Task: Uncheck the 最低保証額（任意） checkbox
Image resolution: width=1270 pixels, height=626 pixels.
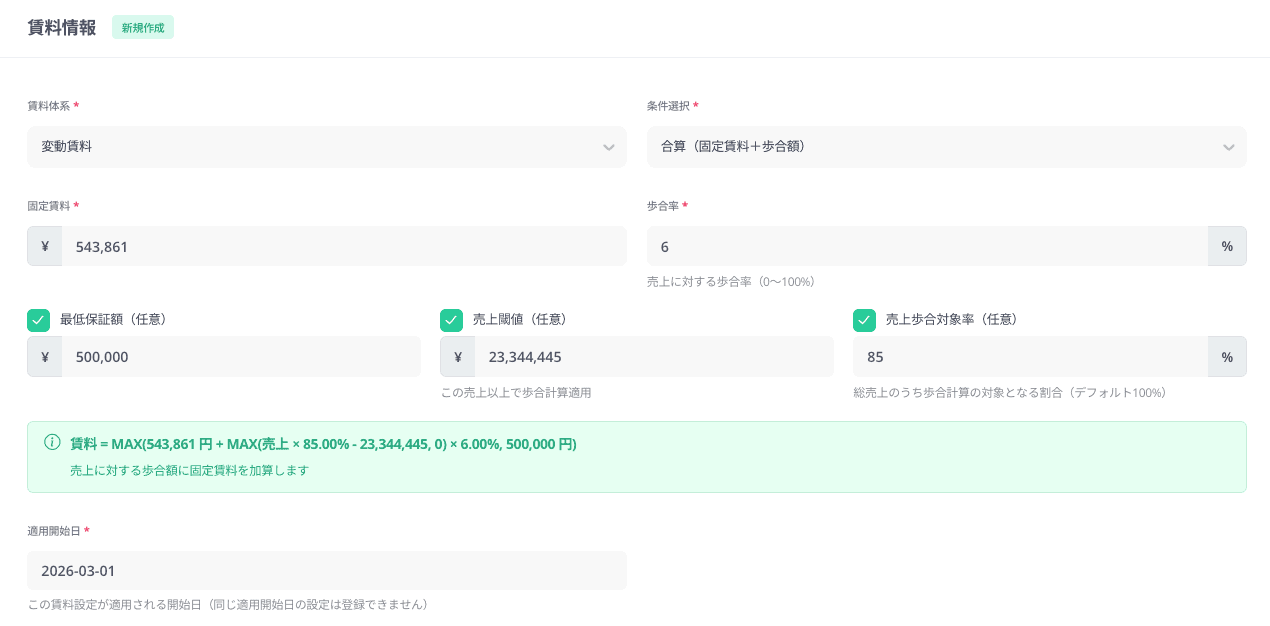Action: coord(38,320)
